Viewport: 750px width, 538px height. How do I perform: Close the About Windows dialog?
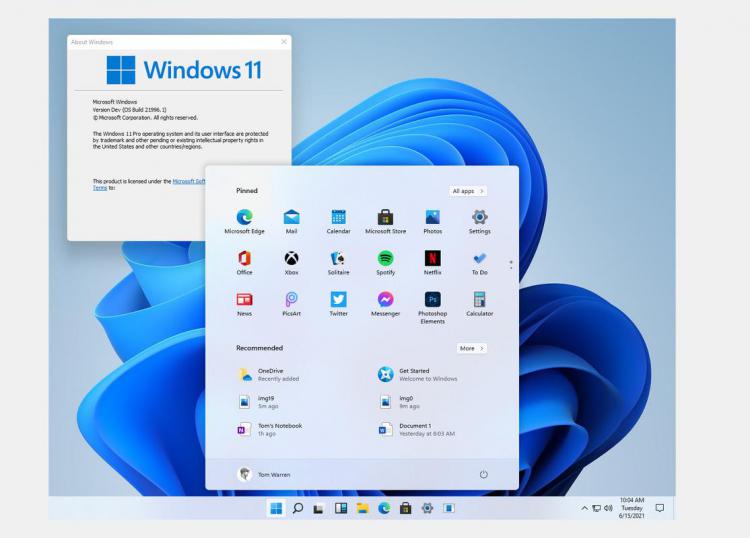(x=284, y=42)
